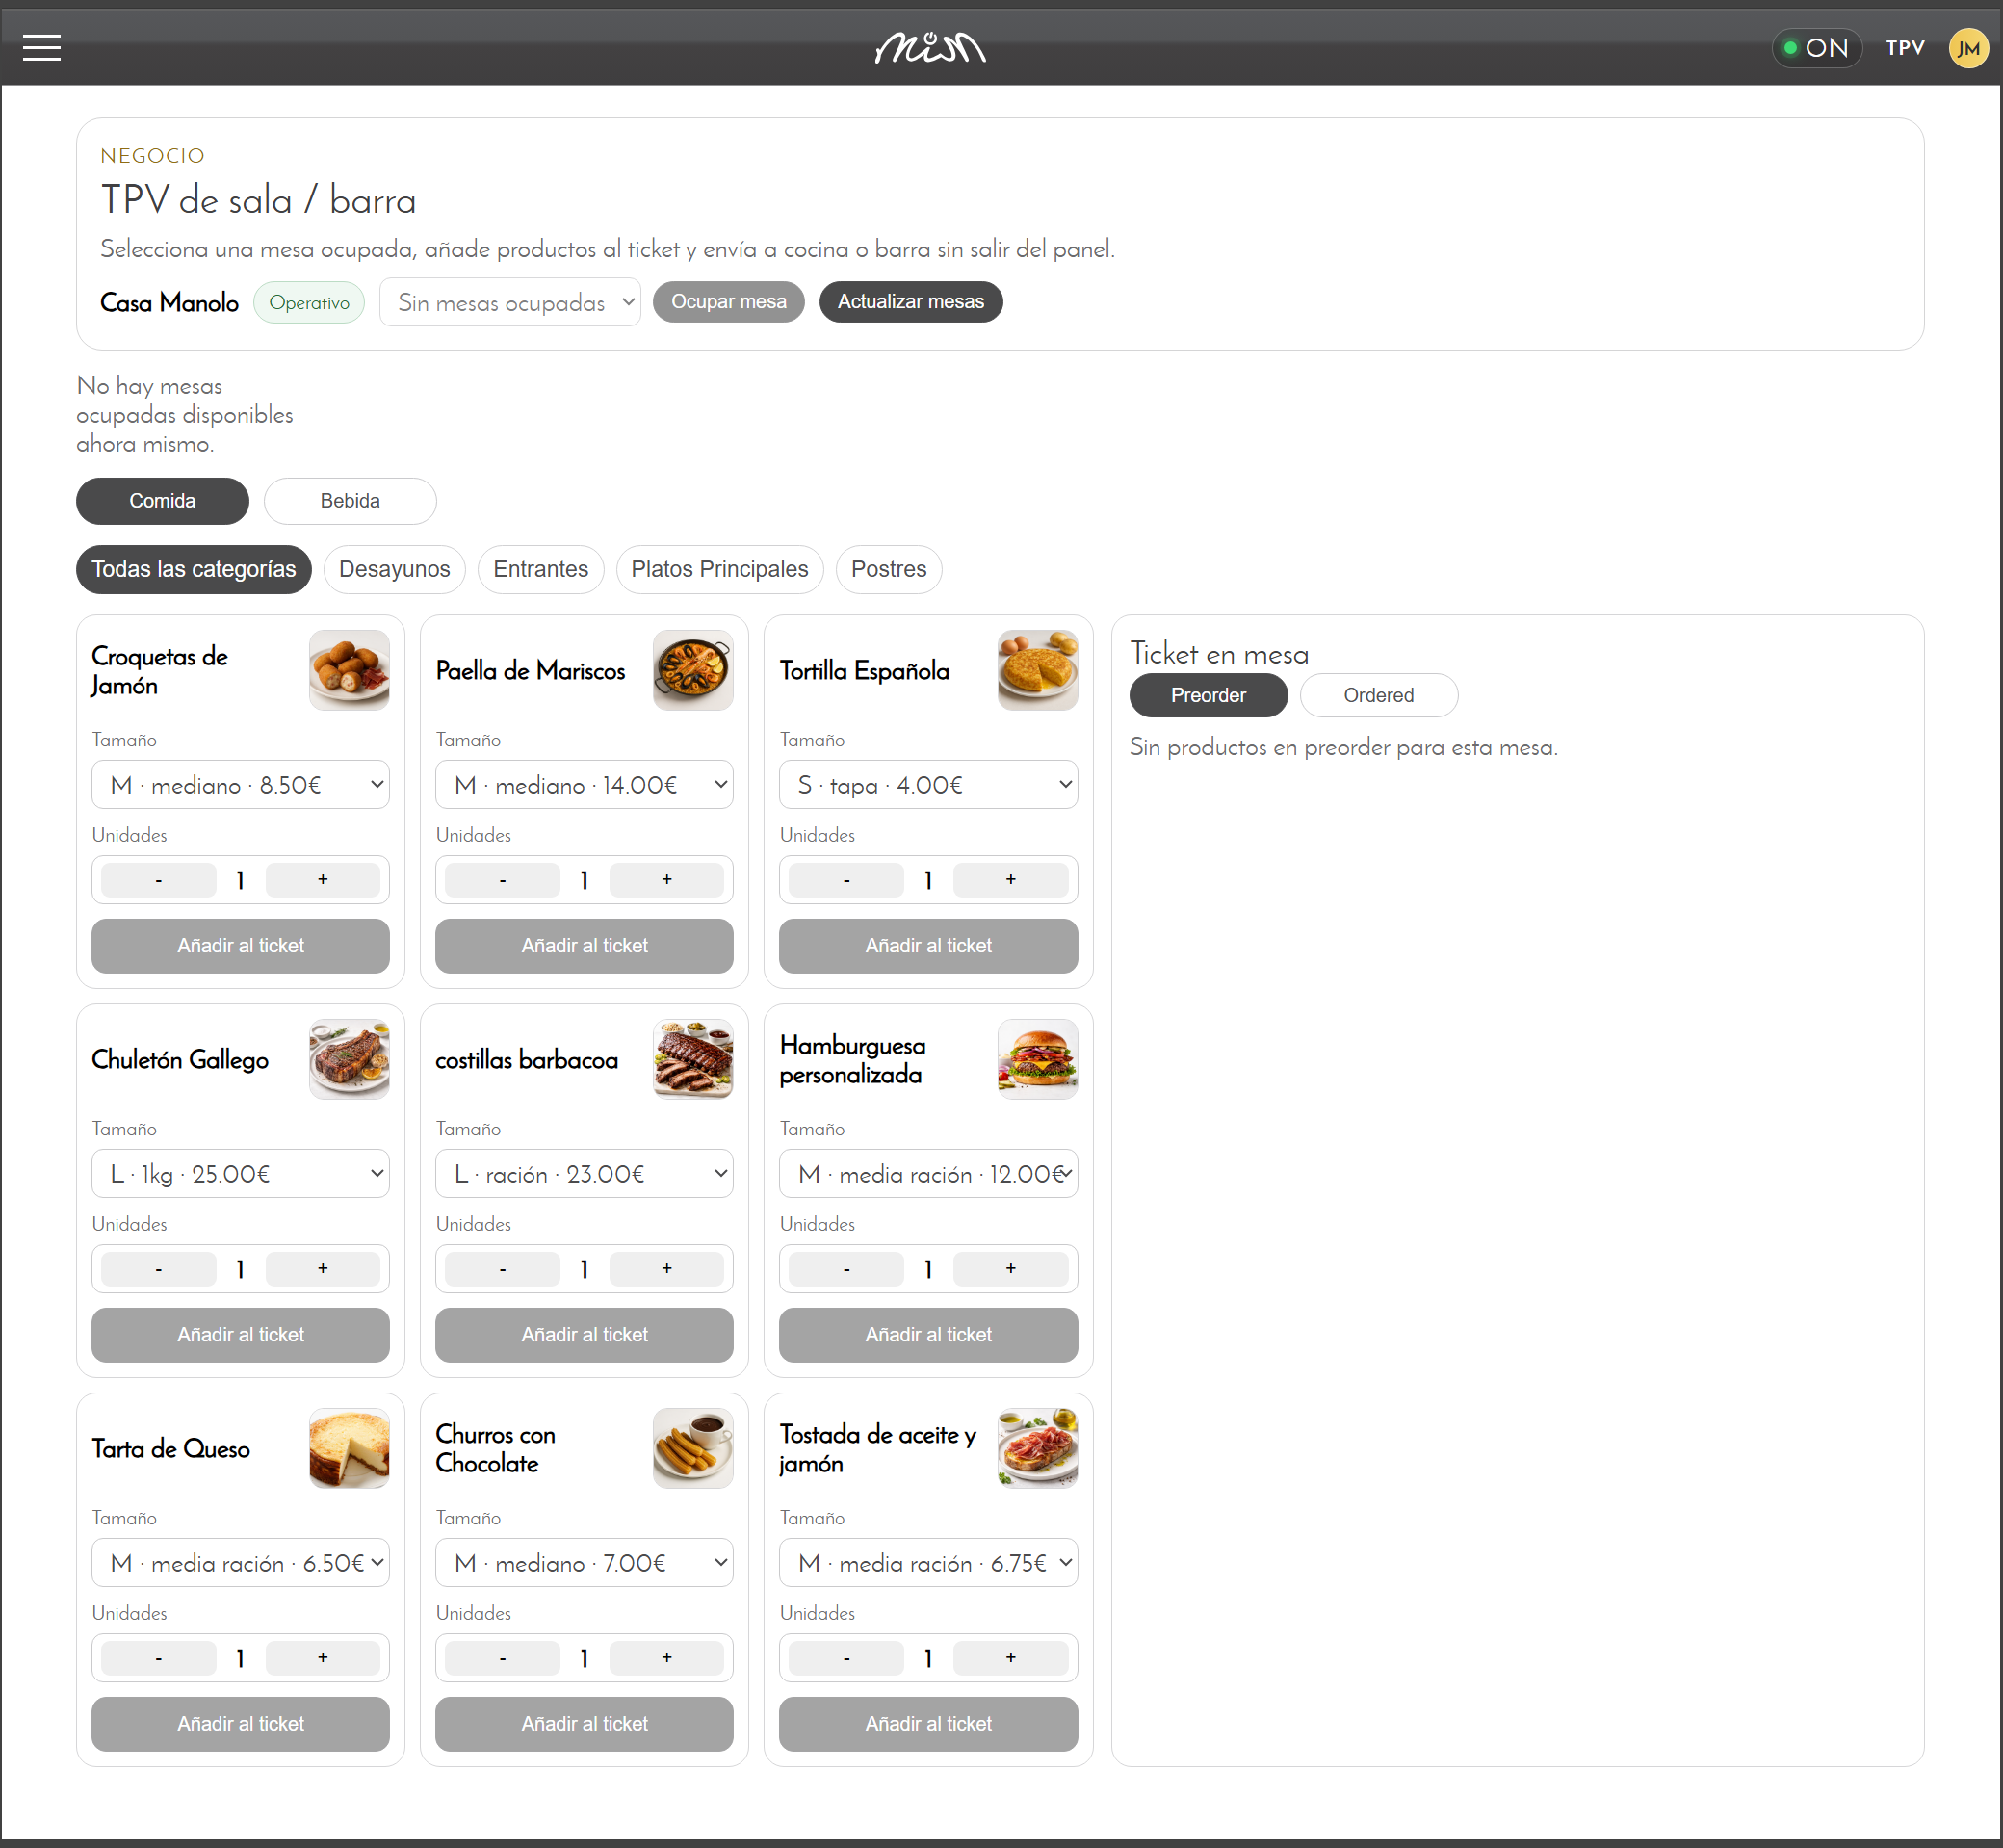Open Tarta de Queso size selector

point(240,1563)
